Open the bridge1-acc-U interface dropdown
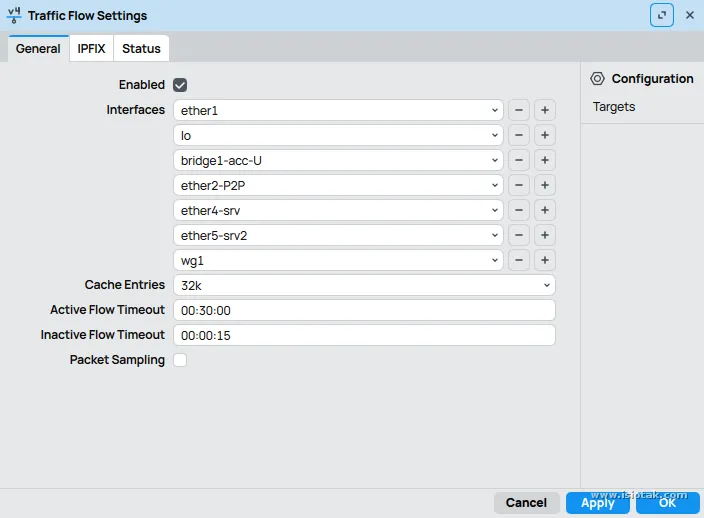Image resolution: width=704 pixels, height=518 pixels. click(x=338, y=160)
